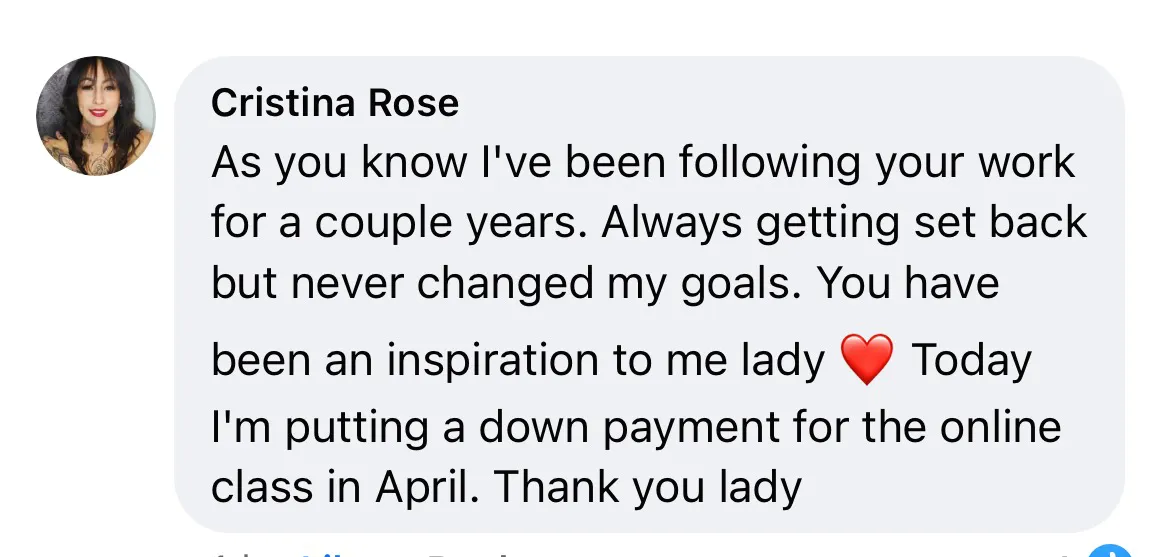Image resolution: width=1170 pixels, height=557 pixels.
Task: Click the first line starting "As you know"
Action: click(643, 163)
